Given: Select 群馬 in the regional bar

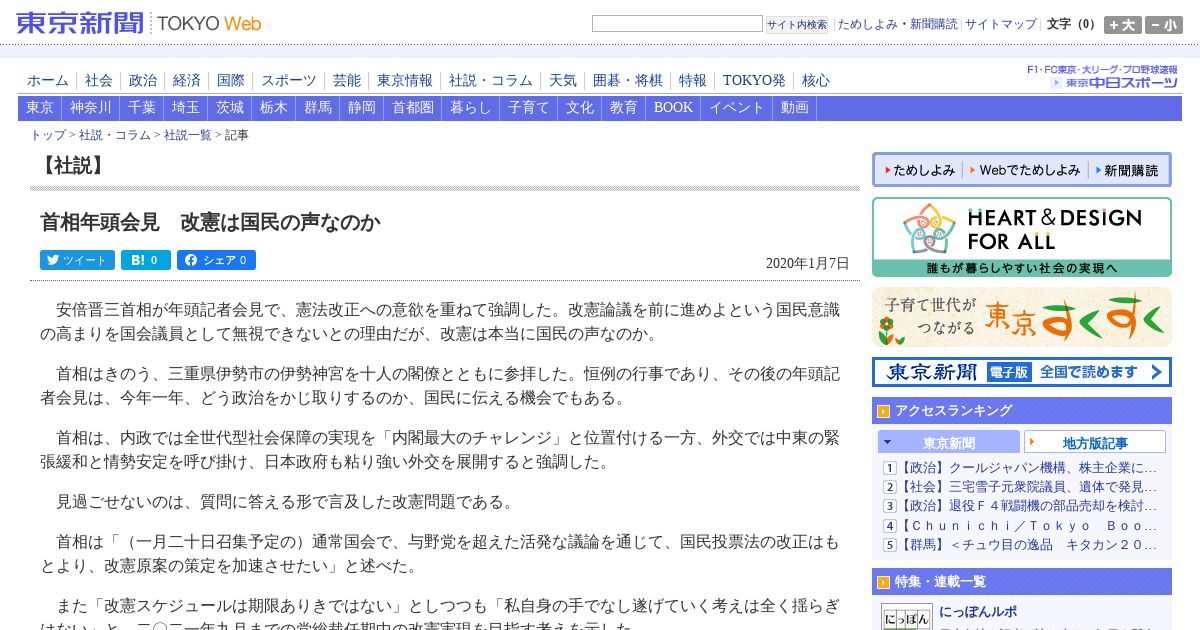Looking at the screenshot, I should tap(318, 108).
